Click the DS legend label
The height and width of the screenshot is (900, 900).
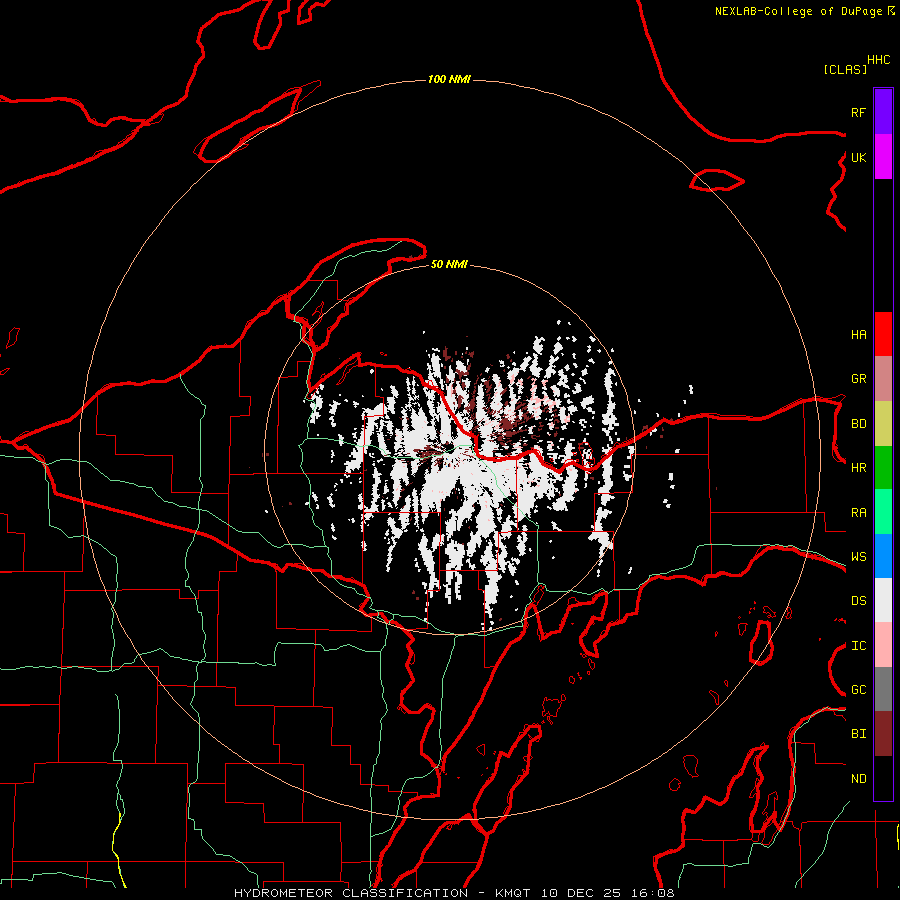click(x=858, y=601)
